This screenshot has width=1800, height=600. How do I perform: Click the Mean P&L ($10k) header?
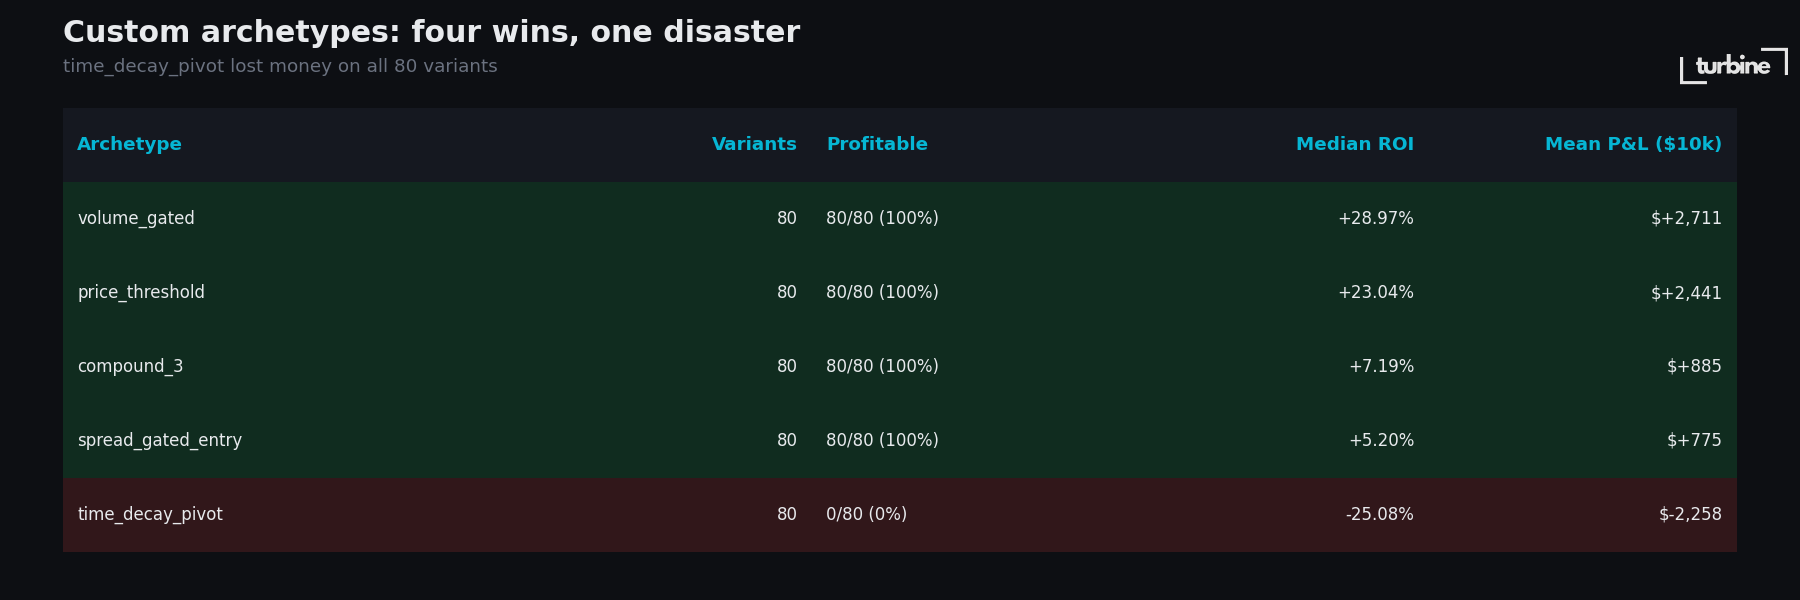[x=1633, y=144]
